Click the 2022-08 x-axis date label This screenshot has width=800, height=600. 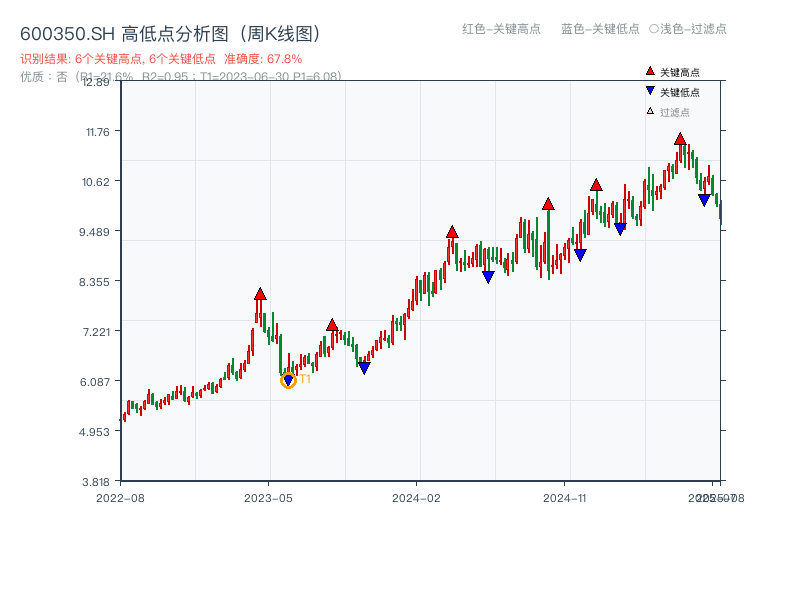[120, 498]
